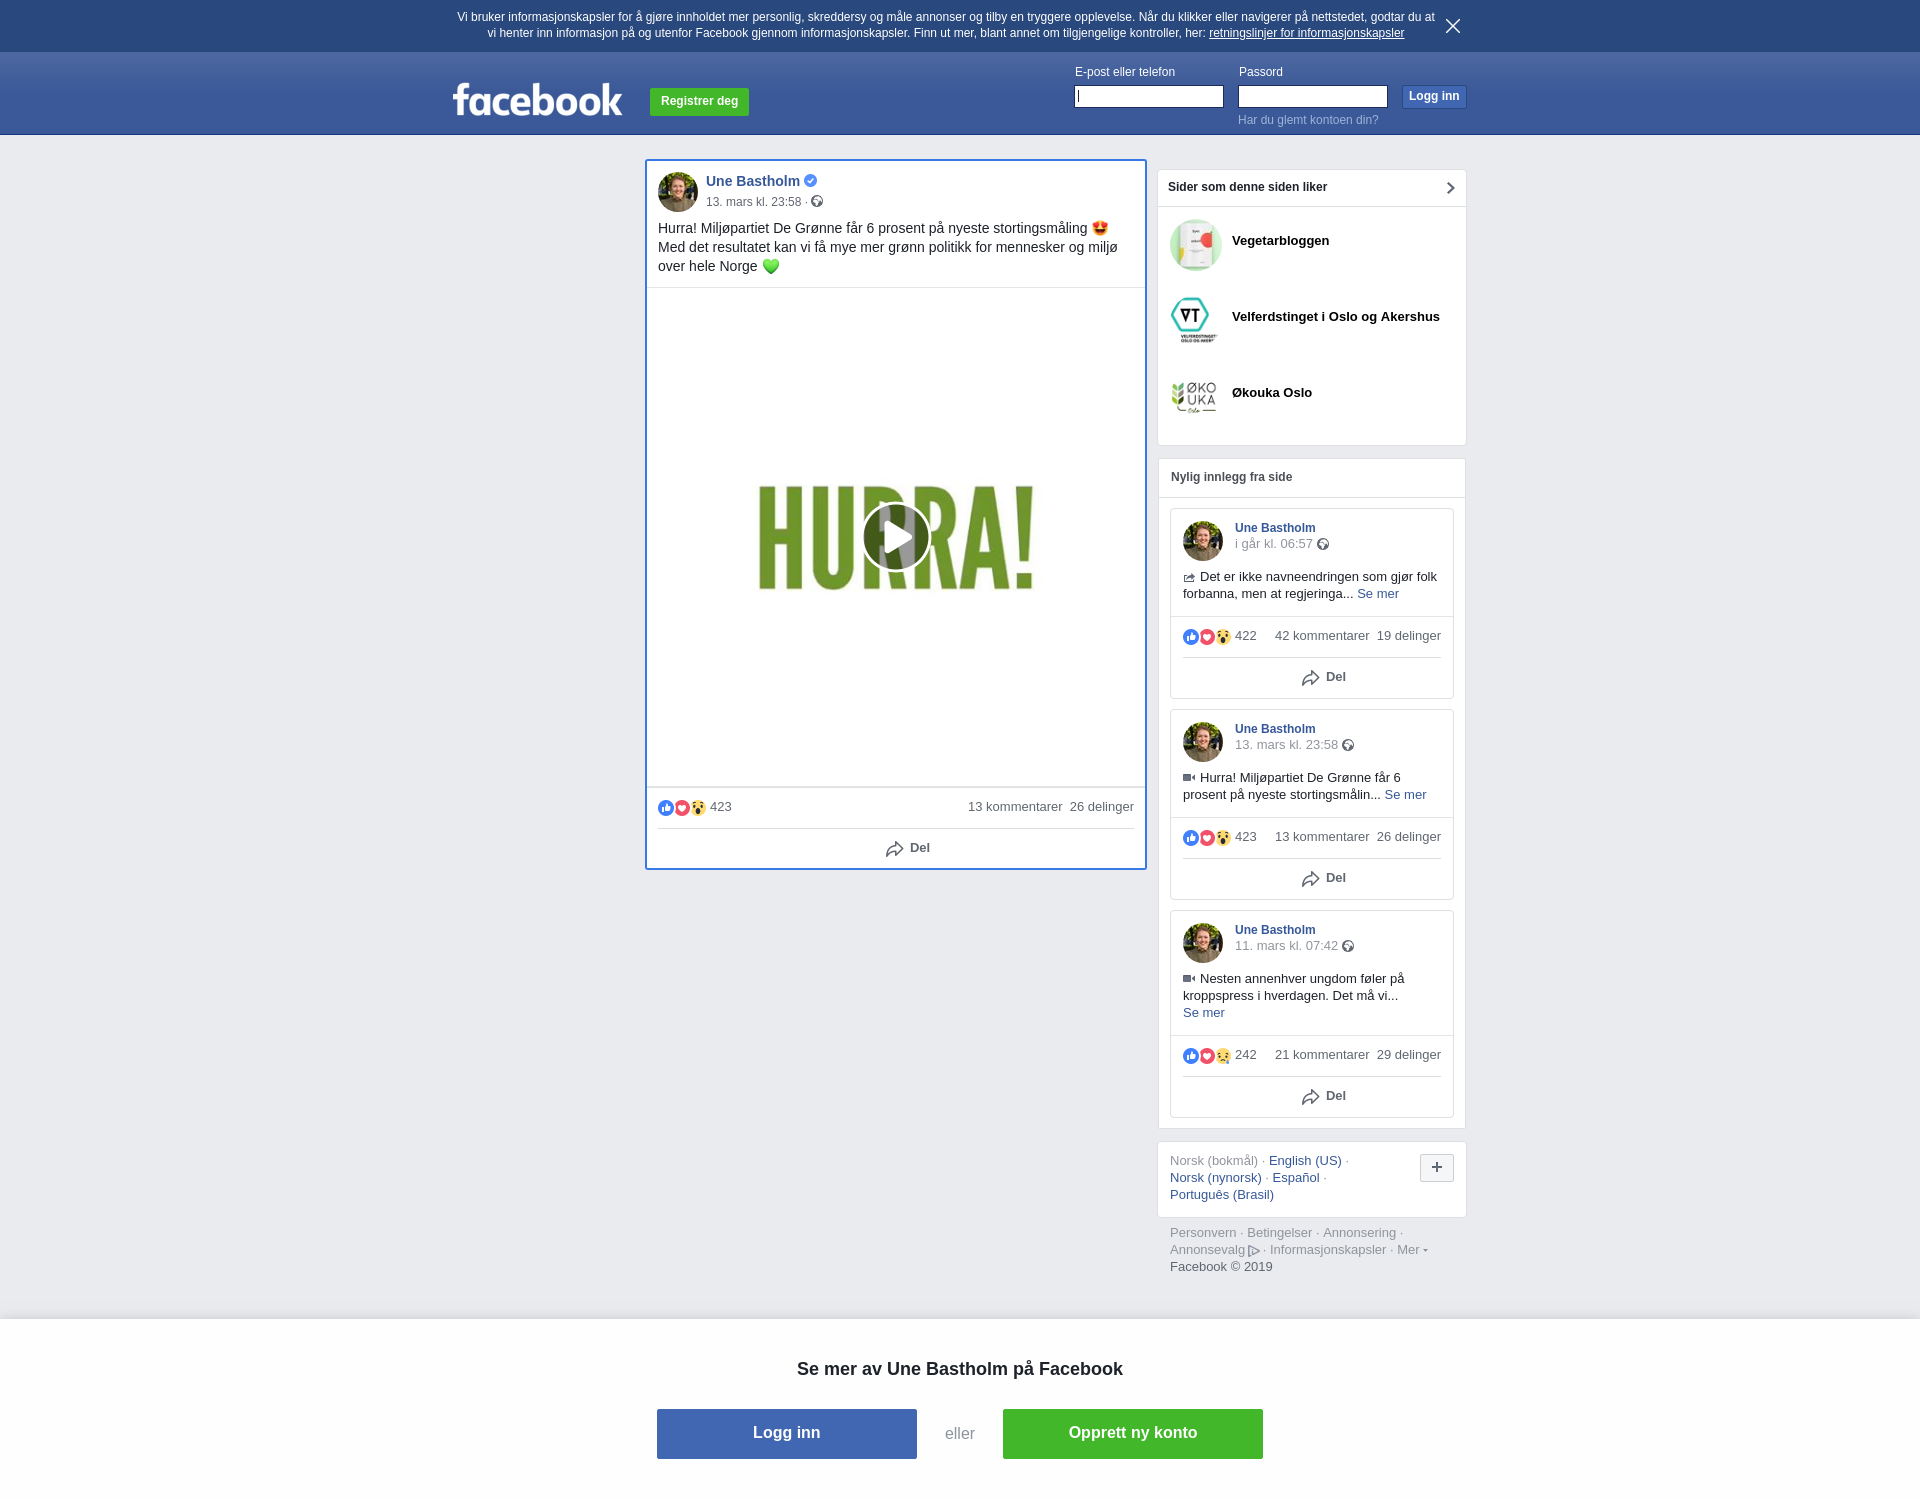
Task: Click the love reaction icon beside sidebar count 423
Action: pos(1207,838)
